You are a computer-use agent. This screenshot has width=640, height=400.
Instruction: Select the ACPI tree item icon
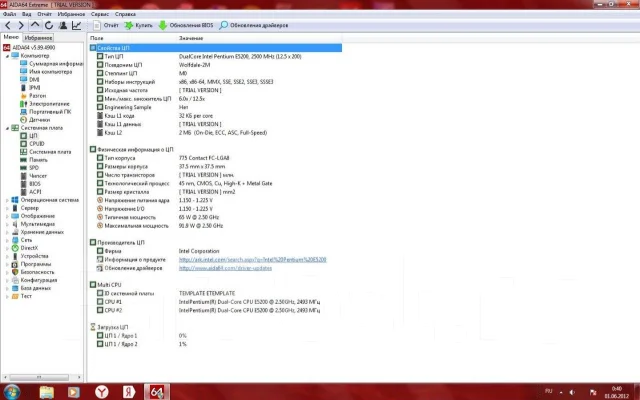tap(23, 192)
